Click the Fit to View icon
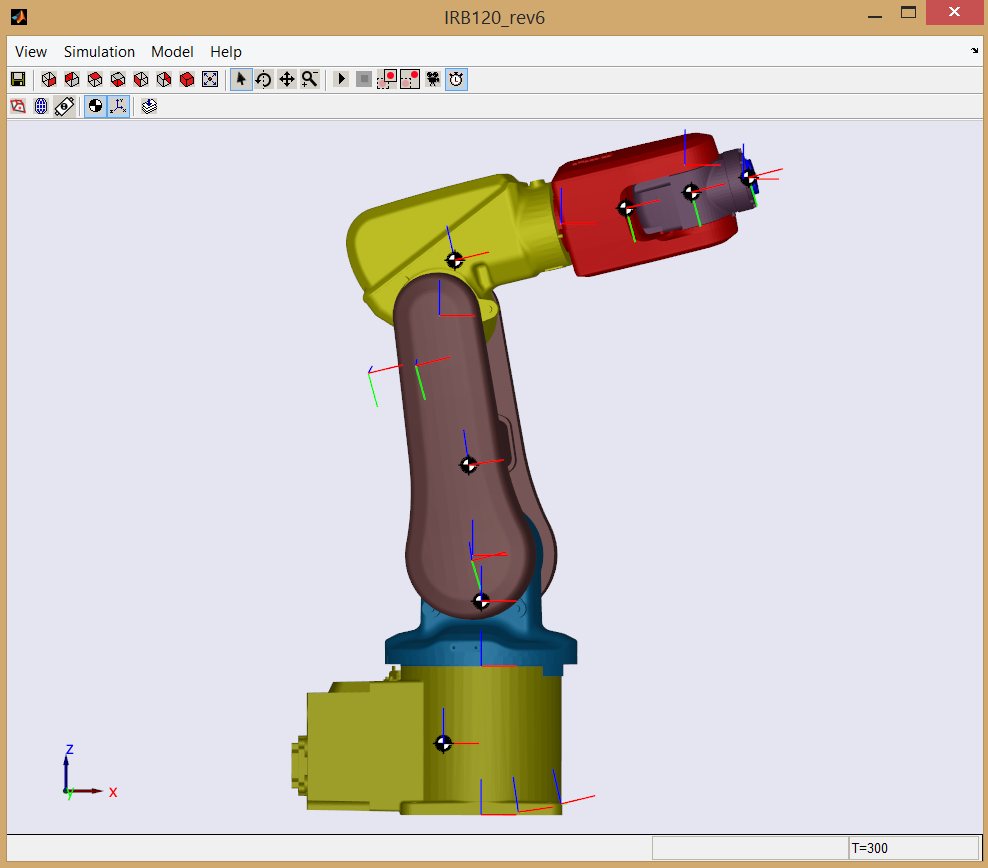This screenshot has height=868, width=988. pos(210,79)
